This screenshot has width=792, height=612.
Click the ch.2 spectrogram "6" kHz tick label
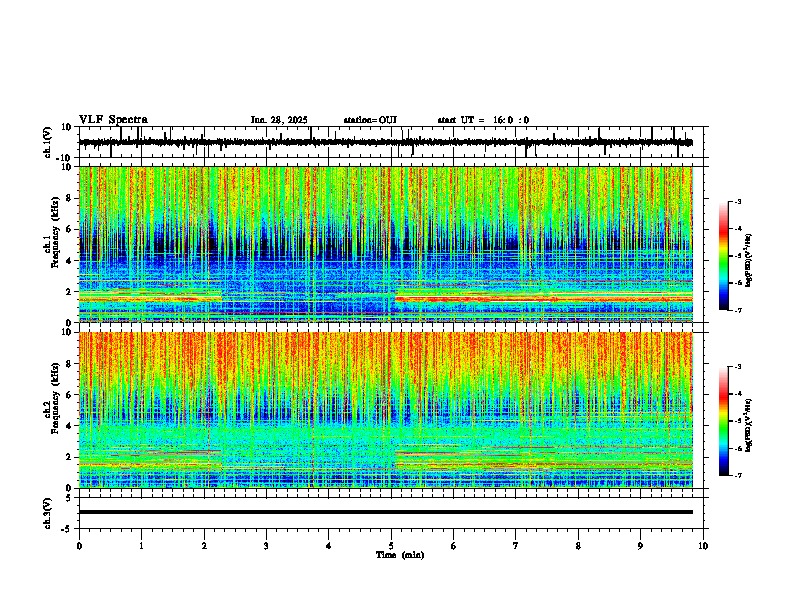[x=69, y=394]
